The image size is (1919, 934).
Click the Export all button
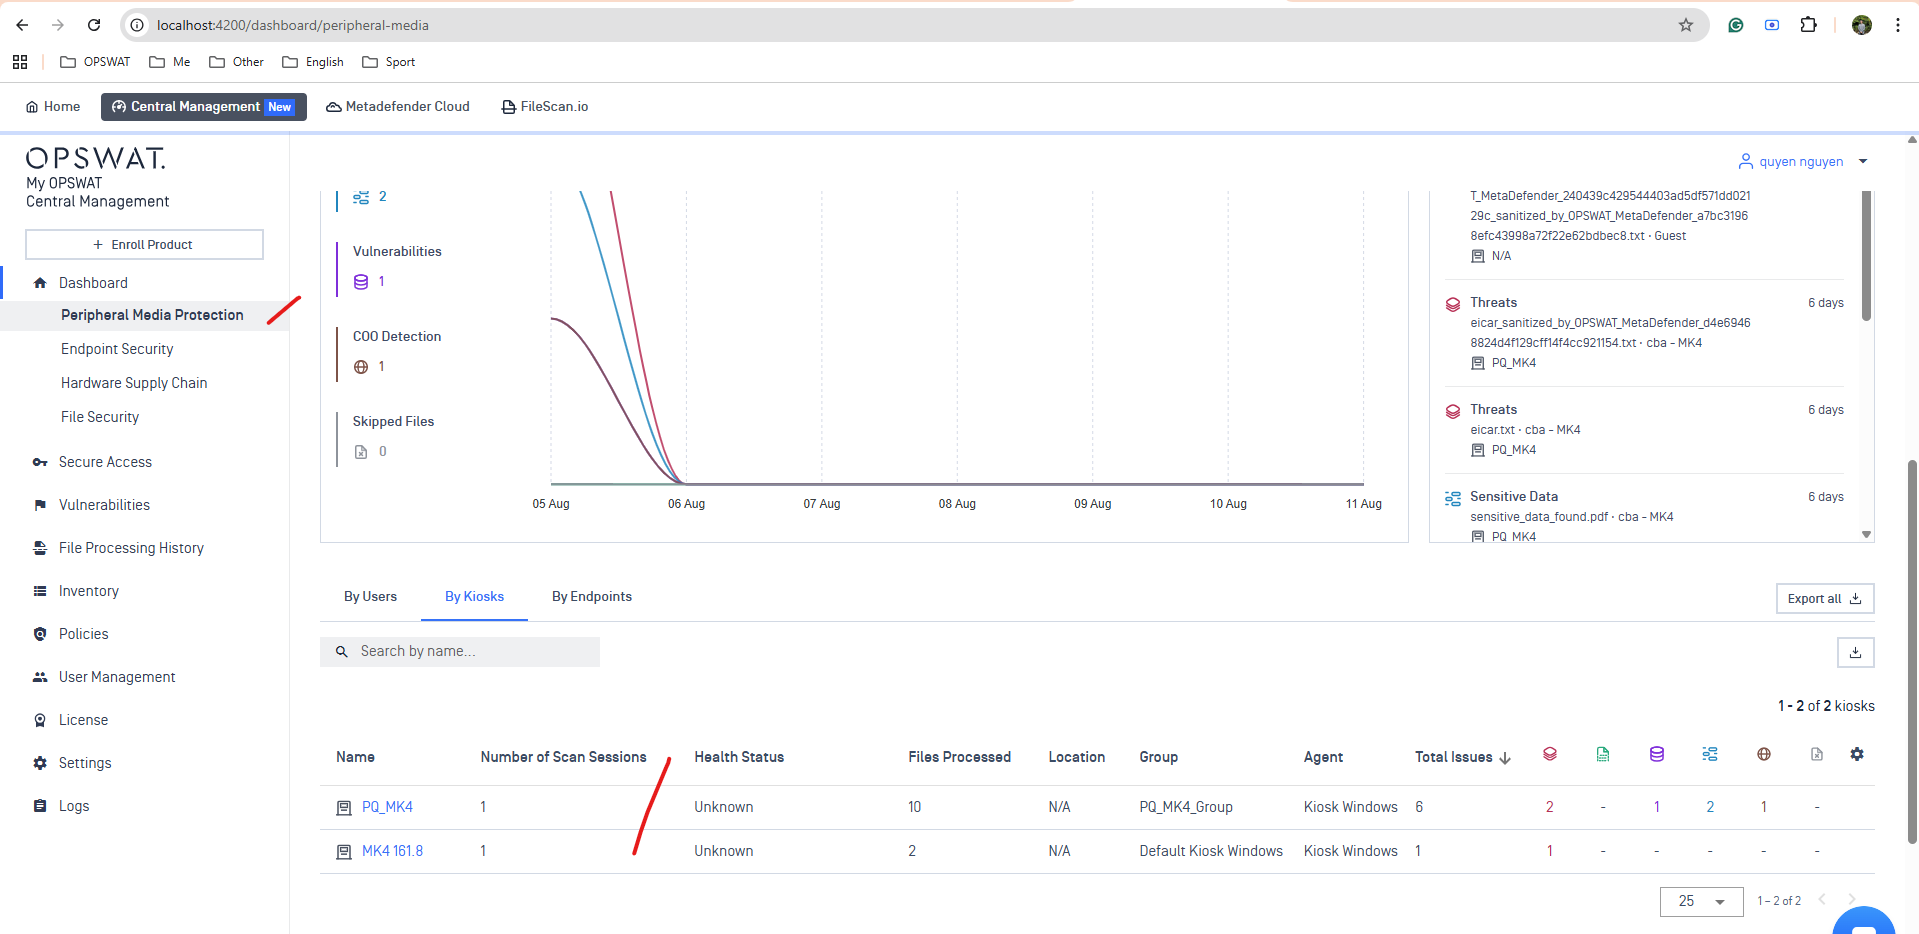(1825, 599)
